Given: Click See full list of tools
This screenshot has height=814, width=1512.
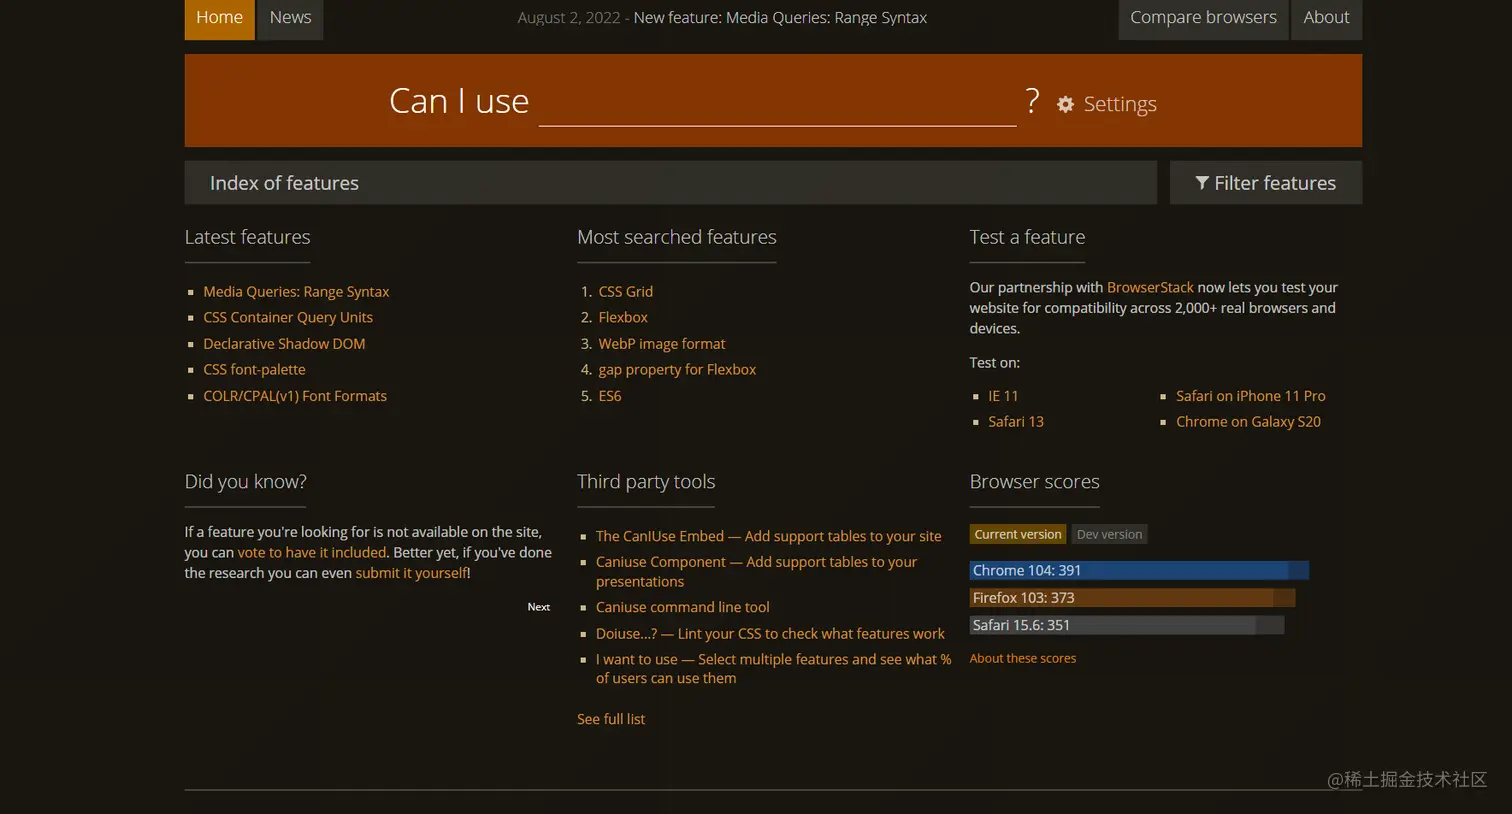Looking at the screenshot, I should [611, 720].
